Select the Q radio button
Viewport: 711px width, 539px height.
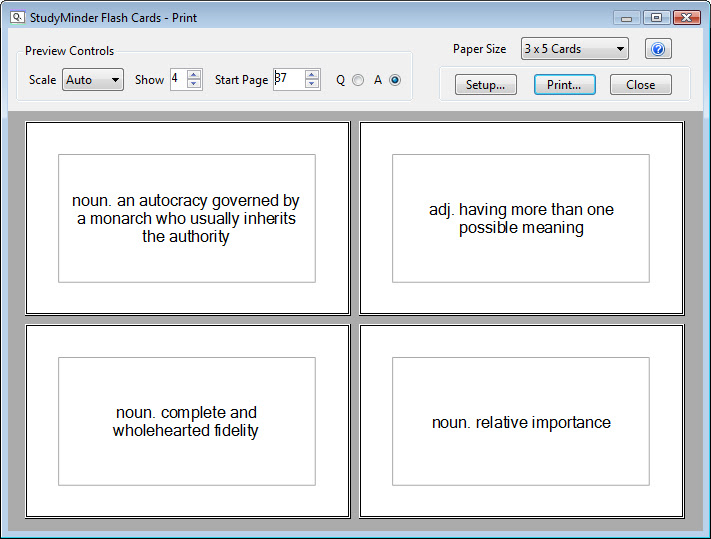point(358,80)
